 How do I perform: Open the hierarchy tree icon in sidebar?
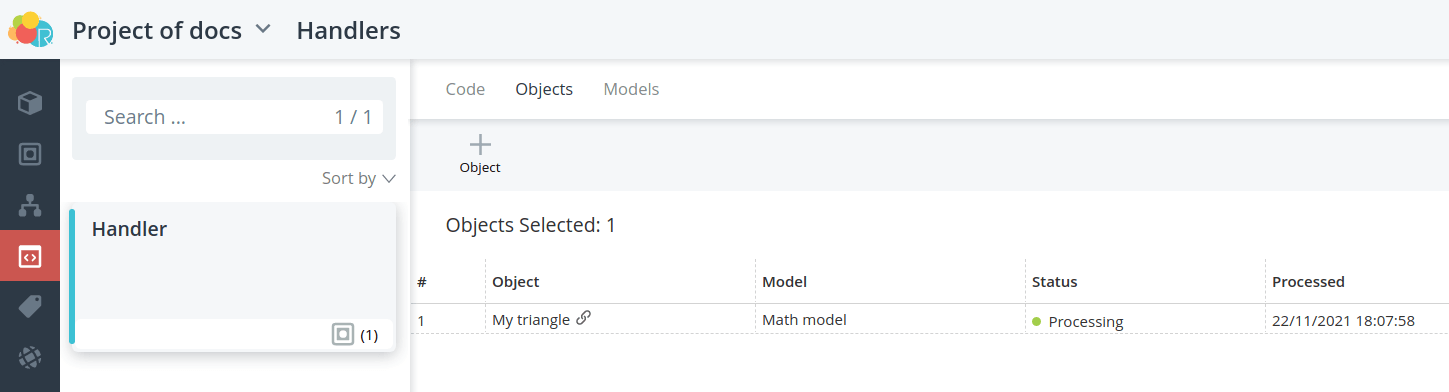(x=30, y=206)
